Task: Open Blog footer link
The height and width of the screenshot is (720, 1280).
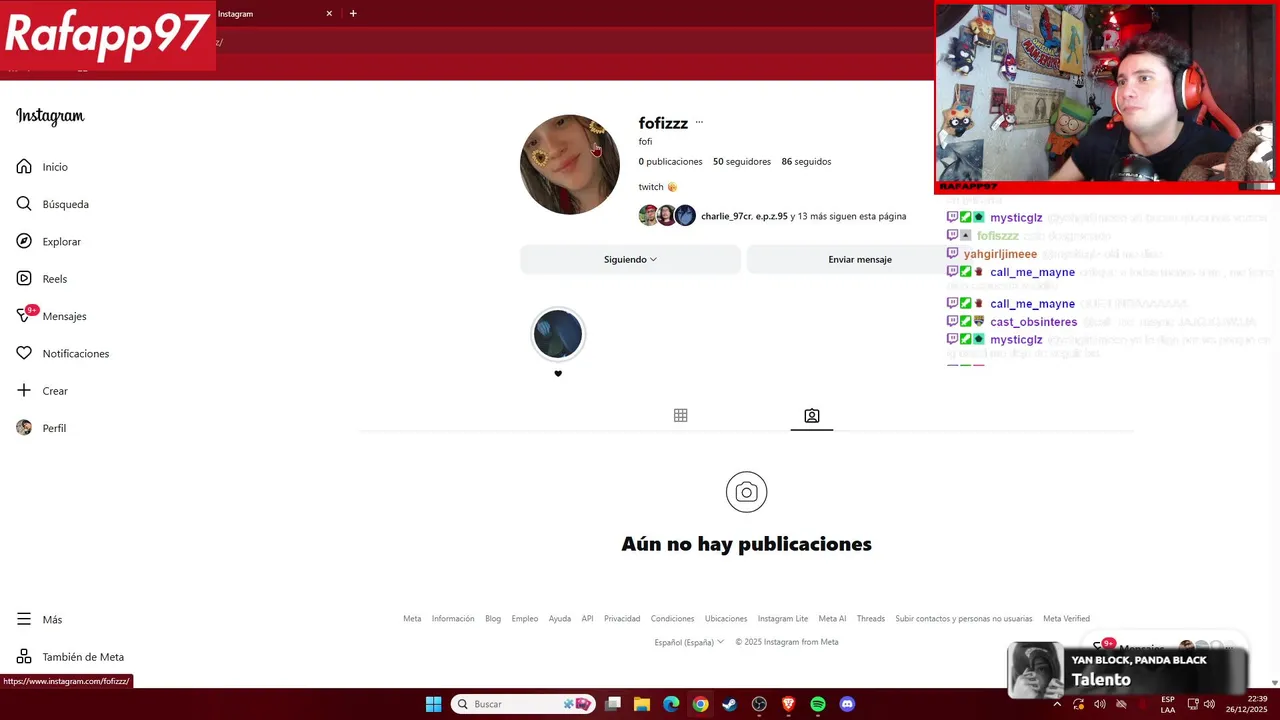Action: click(493, 618)
